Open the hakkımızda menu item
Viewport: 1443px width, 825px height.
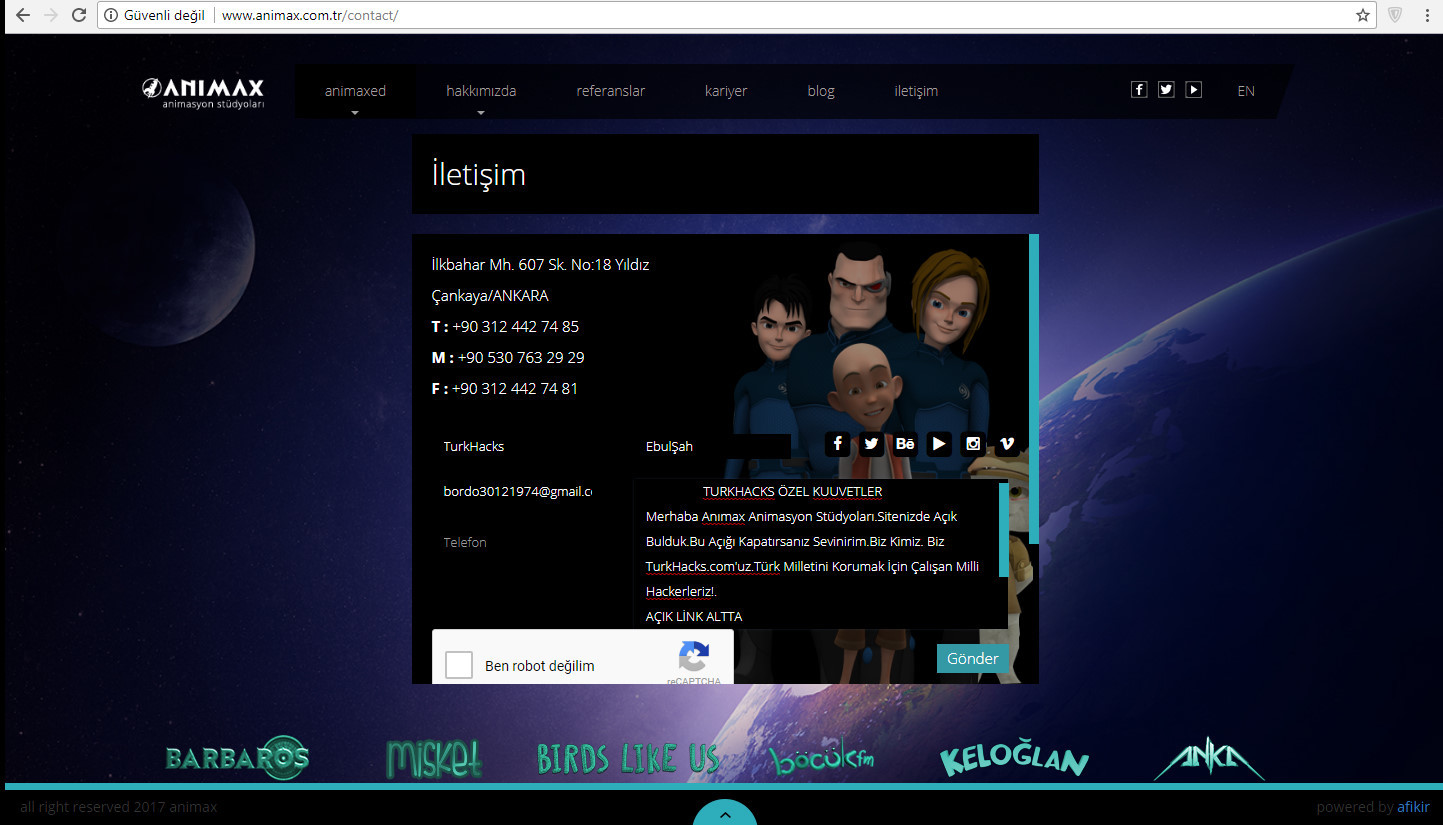[x=481, y=91]
